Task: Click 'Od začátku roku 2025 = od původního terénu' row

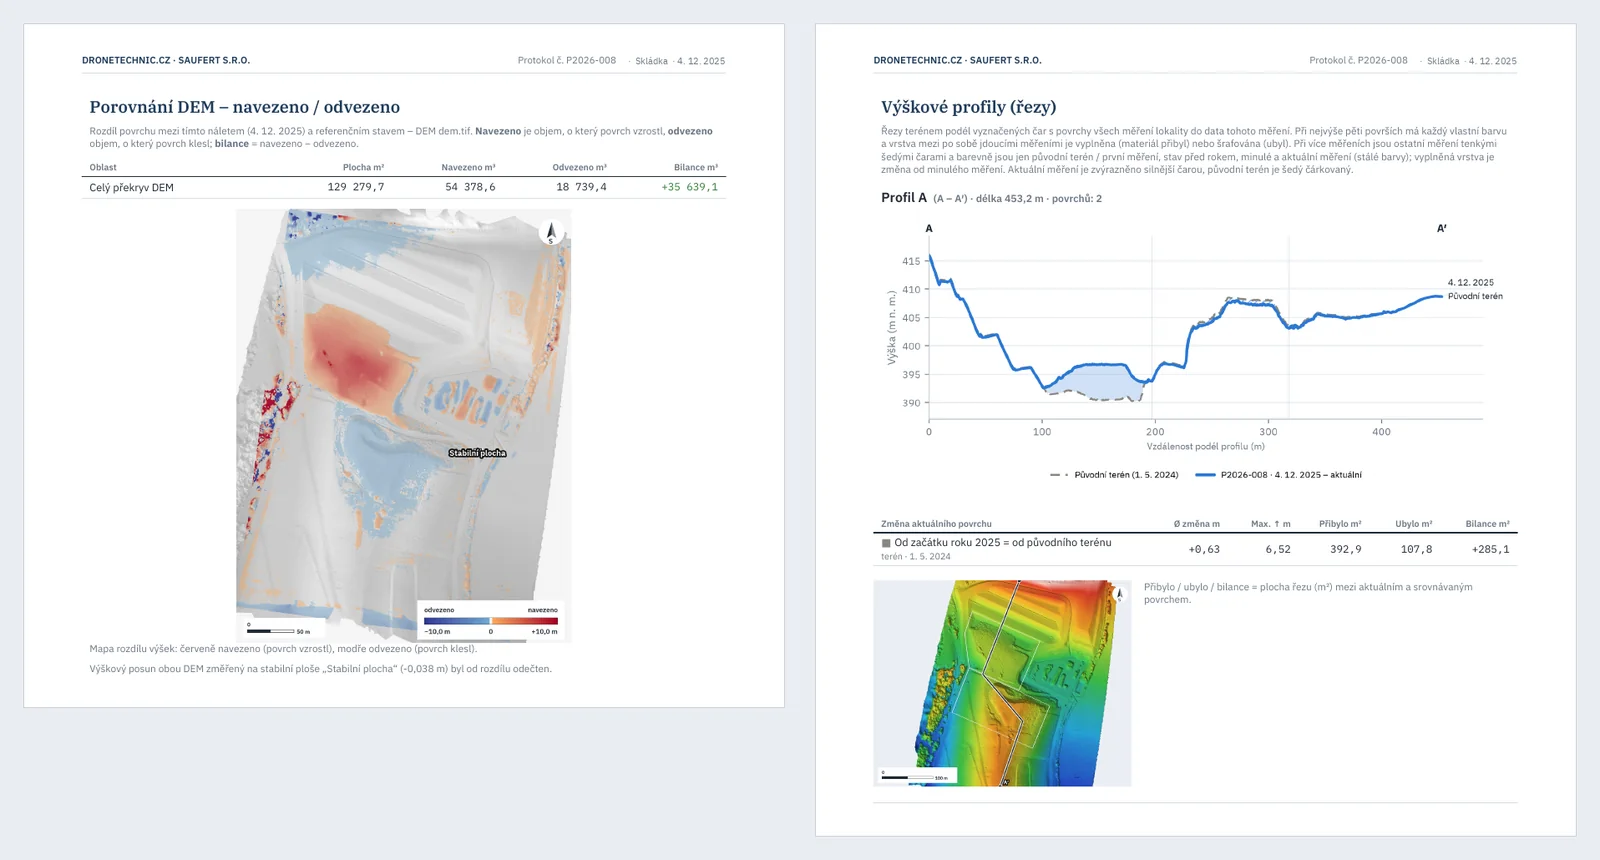Action: pos(1195,549)
